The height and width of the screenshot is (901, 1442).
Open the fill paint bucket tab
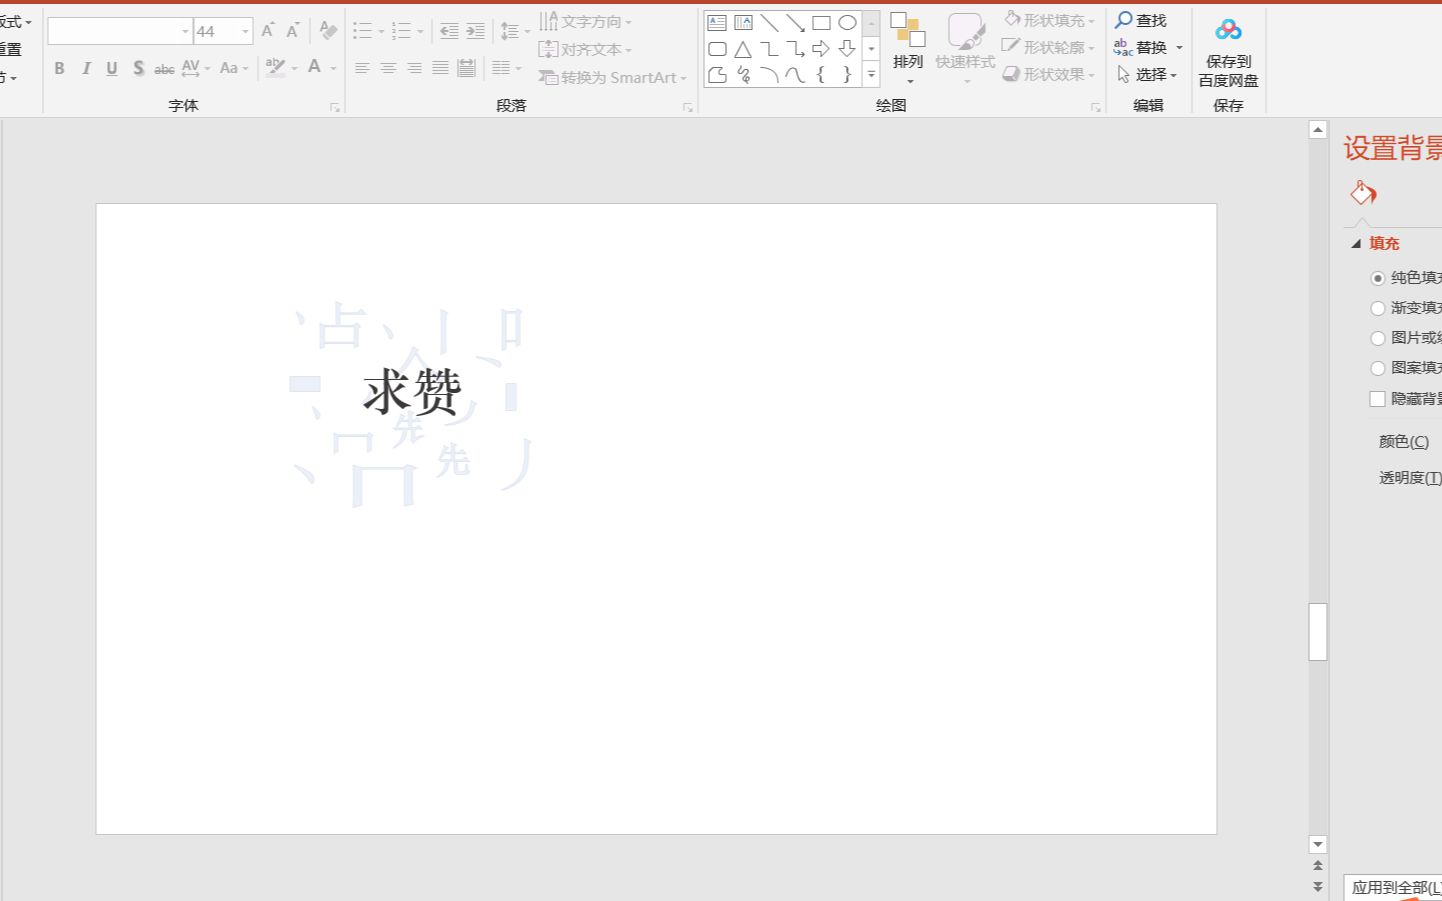(1363, 192)
